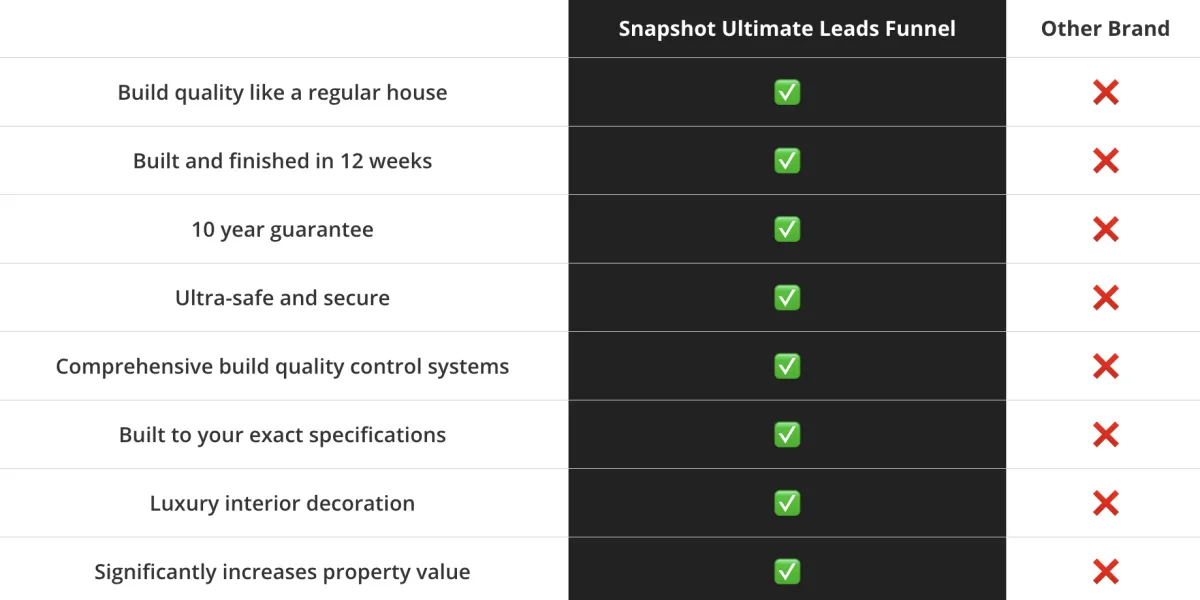Click red X for Luxury interior decoration
1200x600 pixels.
pyautogui.click(x=1105, y=504)
